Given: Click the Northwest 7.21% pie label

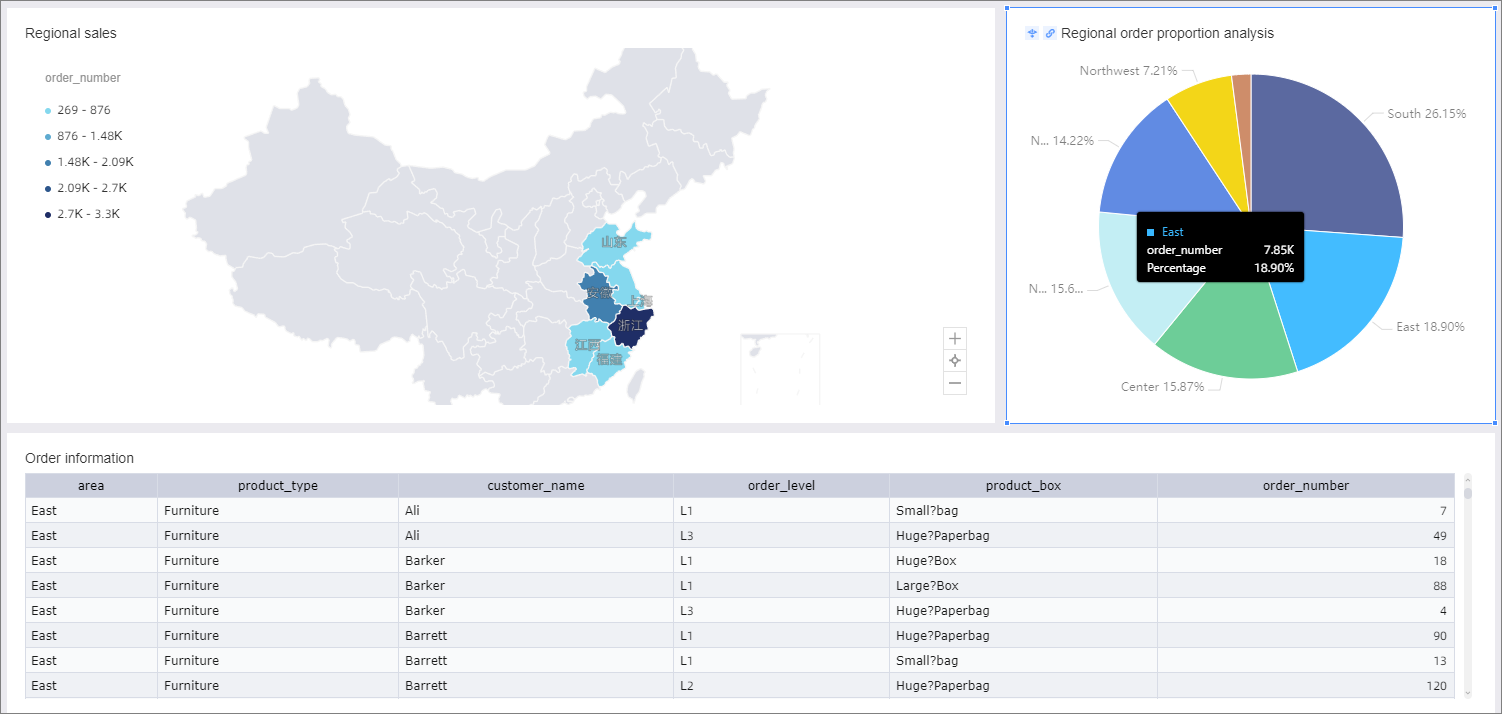Looking at the screenshot, I should click(x=1128, y=71).
